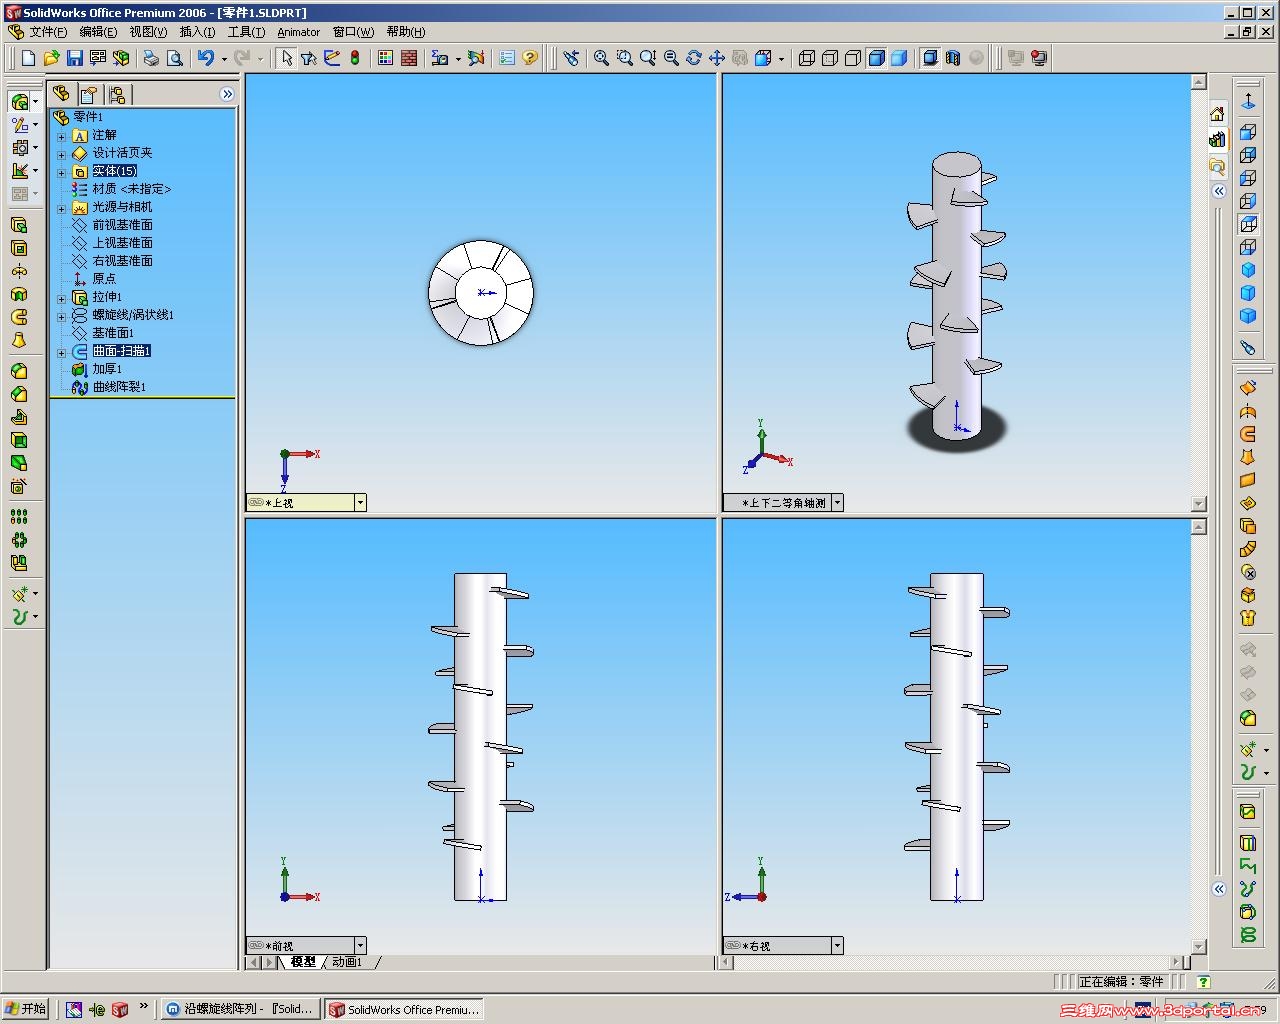Activate the Pan view tool
Screen dimensions: 1280x1024
pyautogui.click(x=717, y=58)
